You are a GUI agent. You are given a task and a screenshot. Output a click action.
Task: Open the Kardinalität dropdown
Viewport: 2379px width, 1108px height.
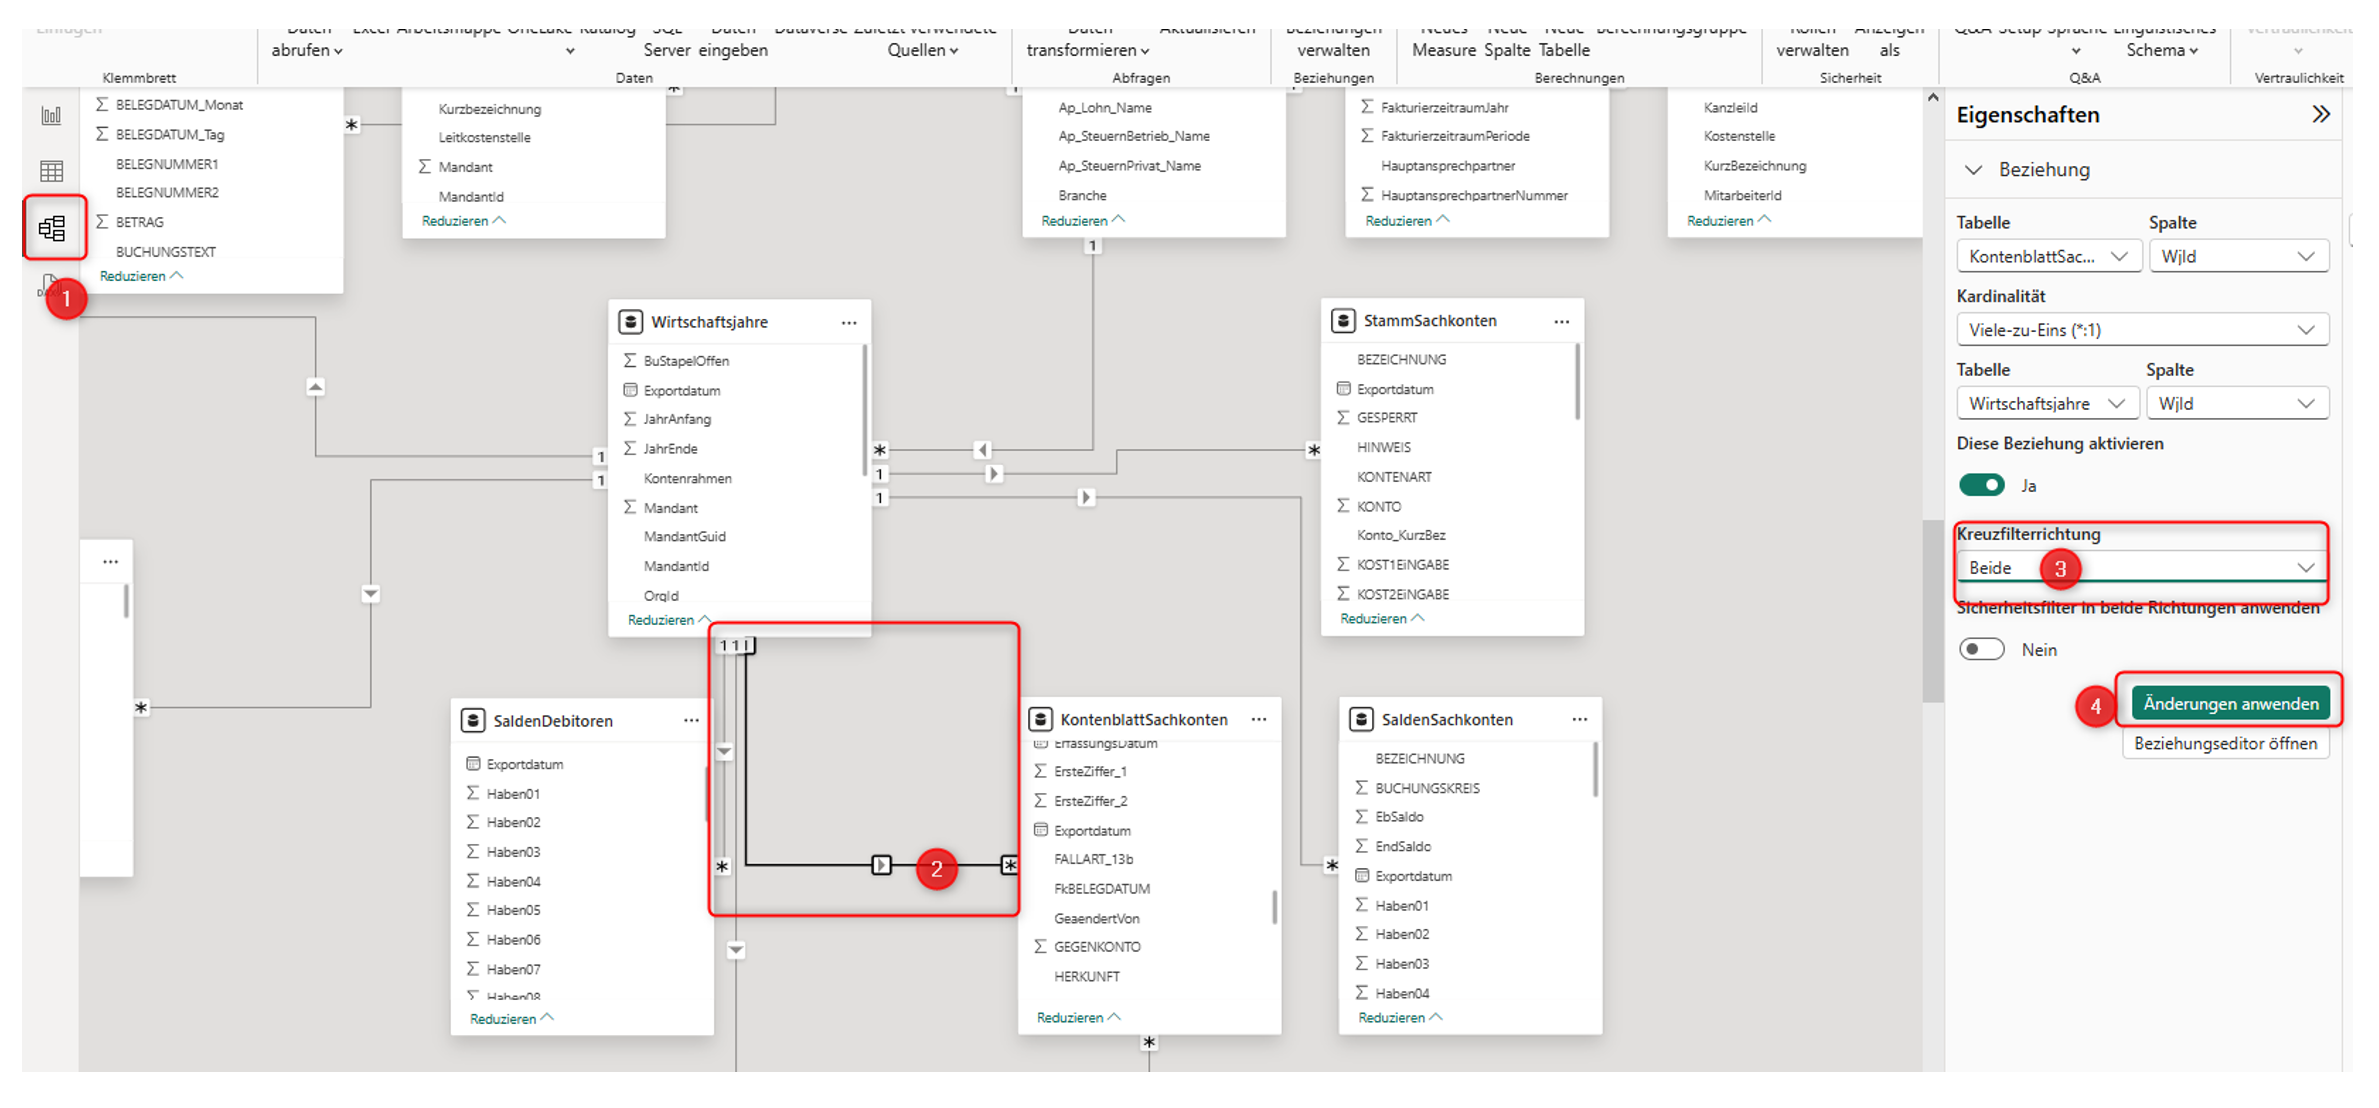tap(2142, 330)
